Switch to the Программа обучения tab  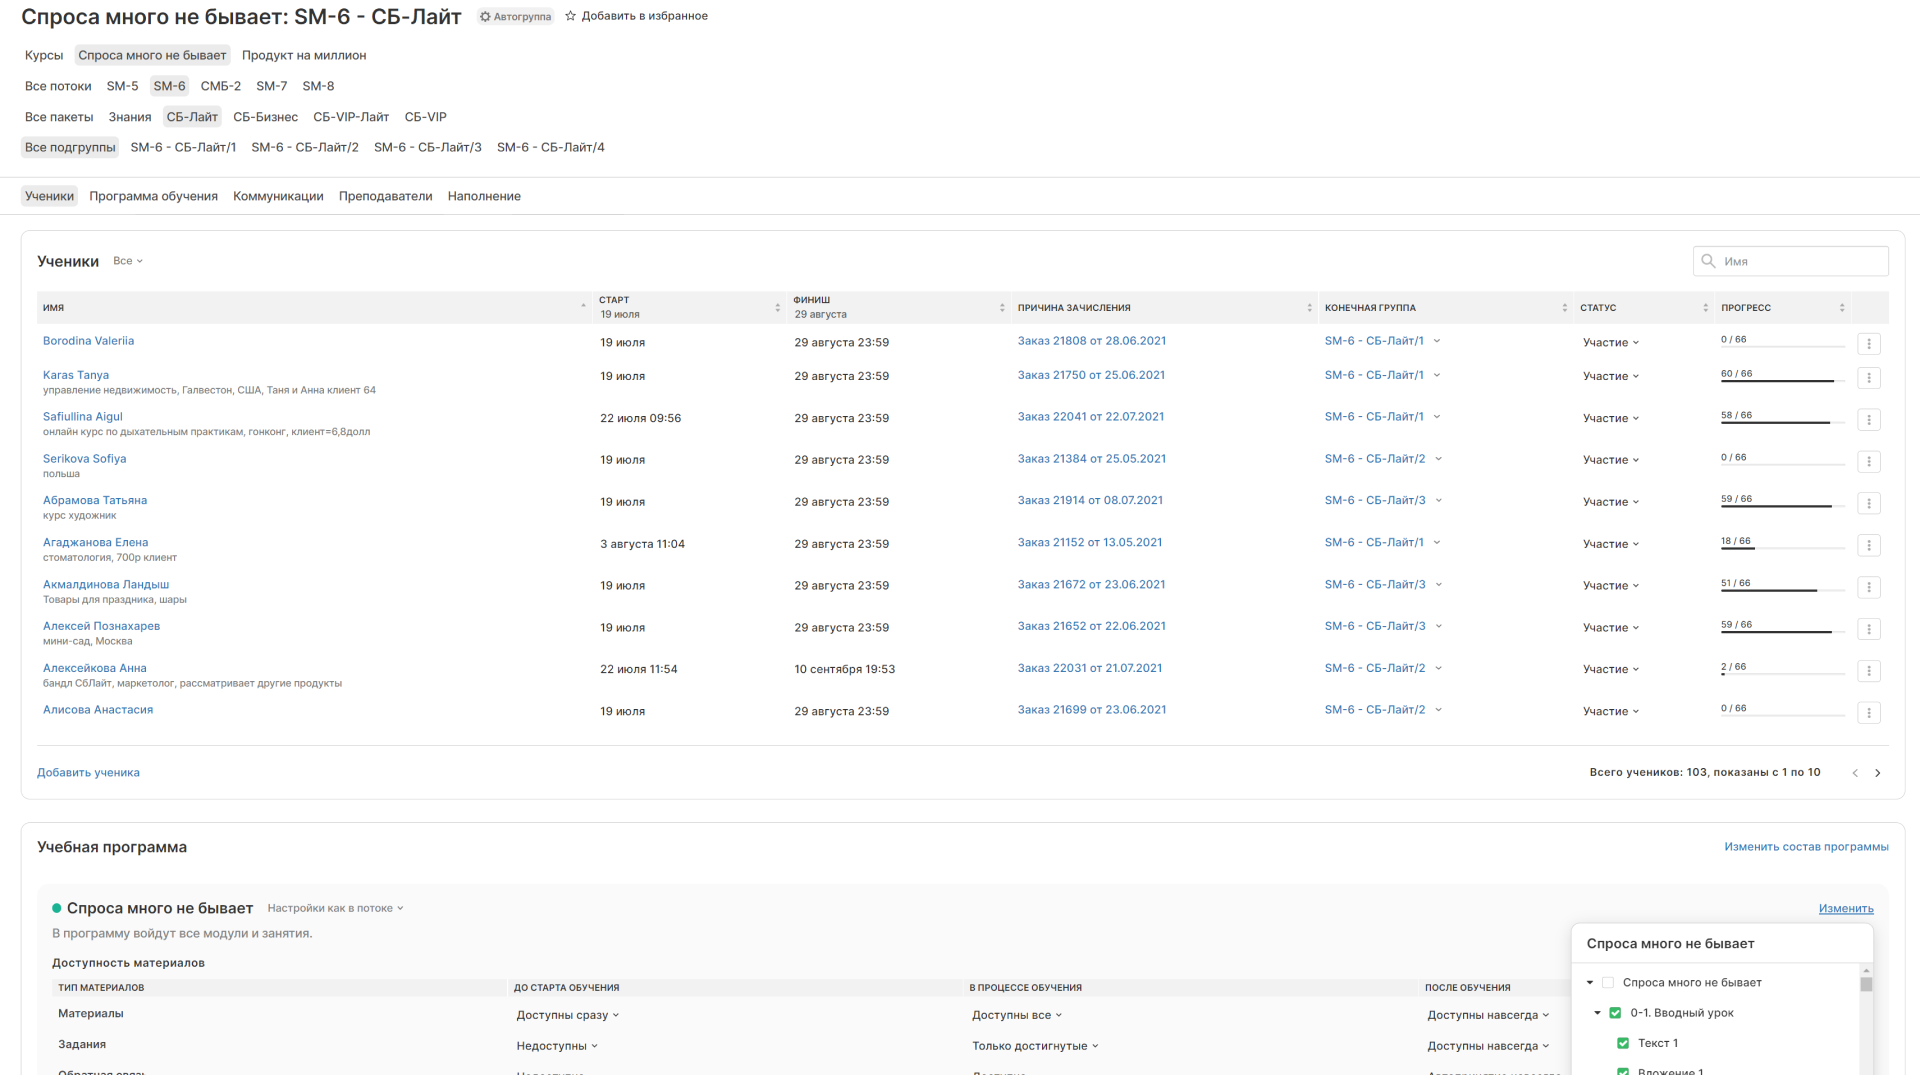pos(153,196)
